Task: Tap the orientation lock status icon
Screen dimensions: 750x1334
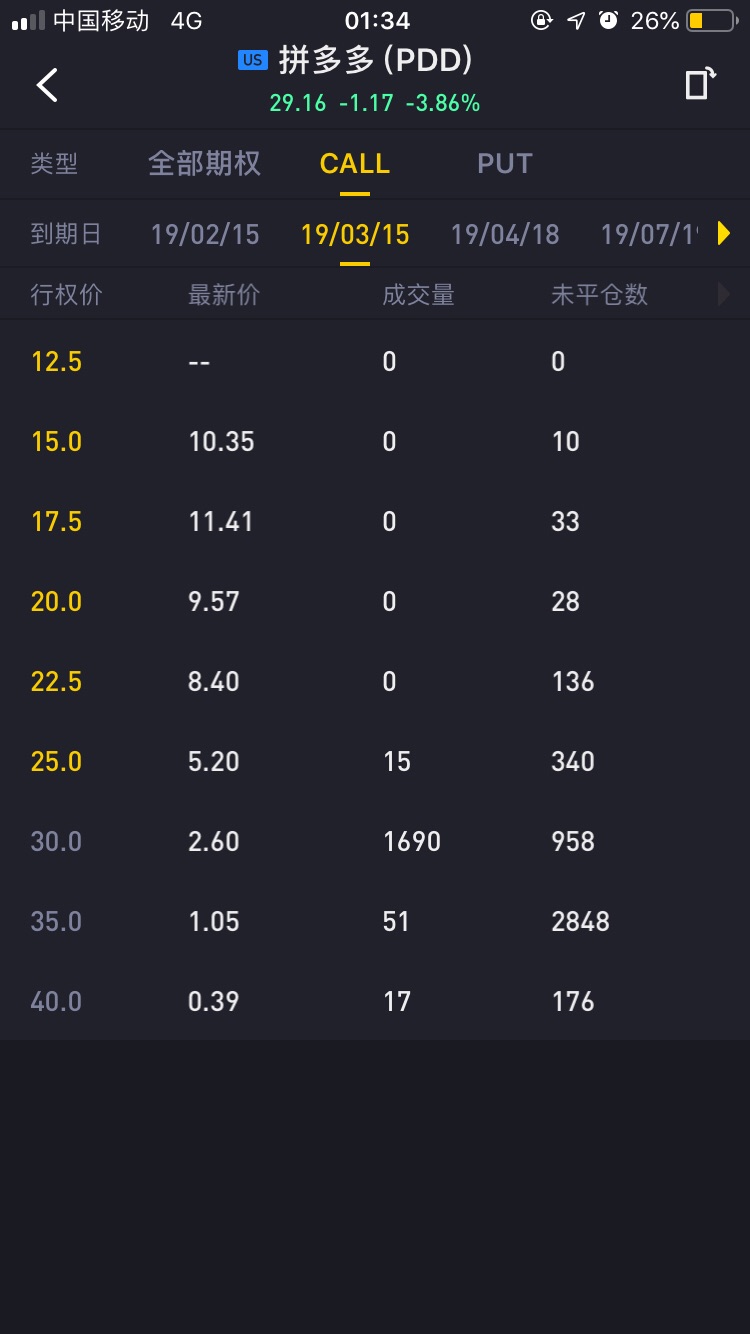Action: click(541, 20)
